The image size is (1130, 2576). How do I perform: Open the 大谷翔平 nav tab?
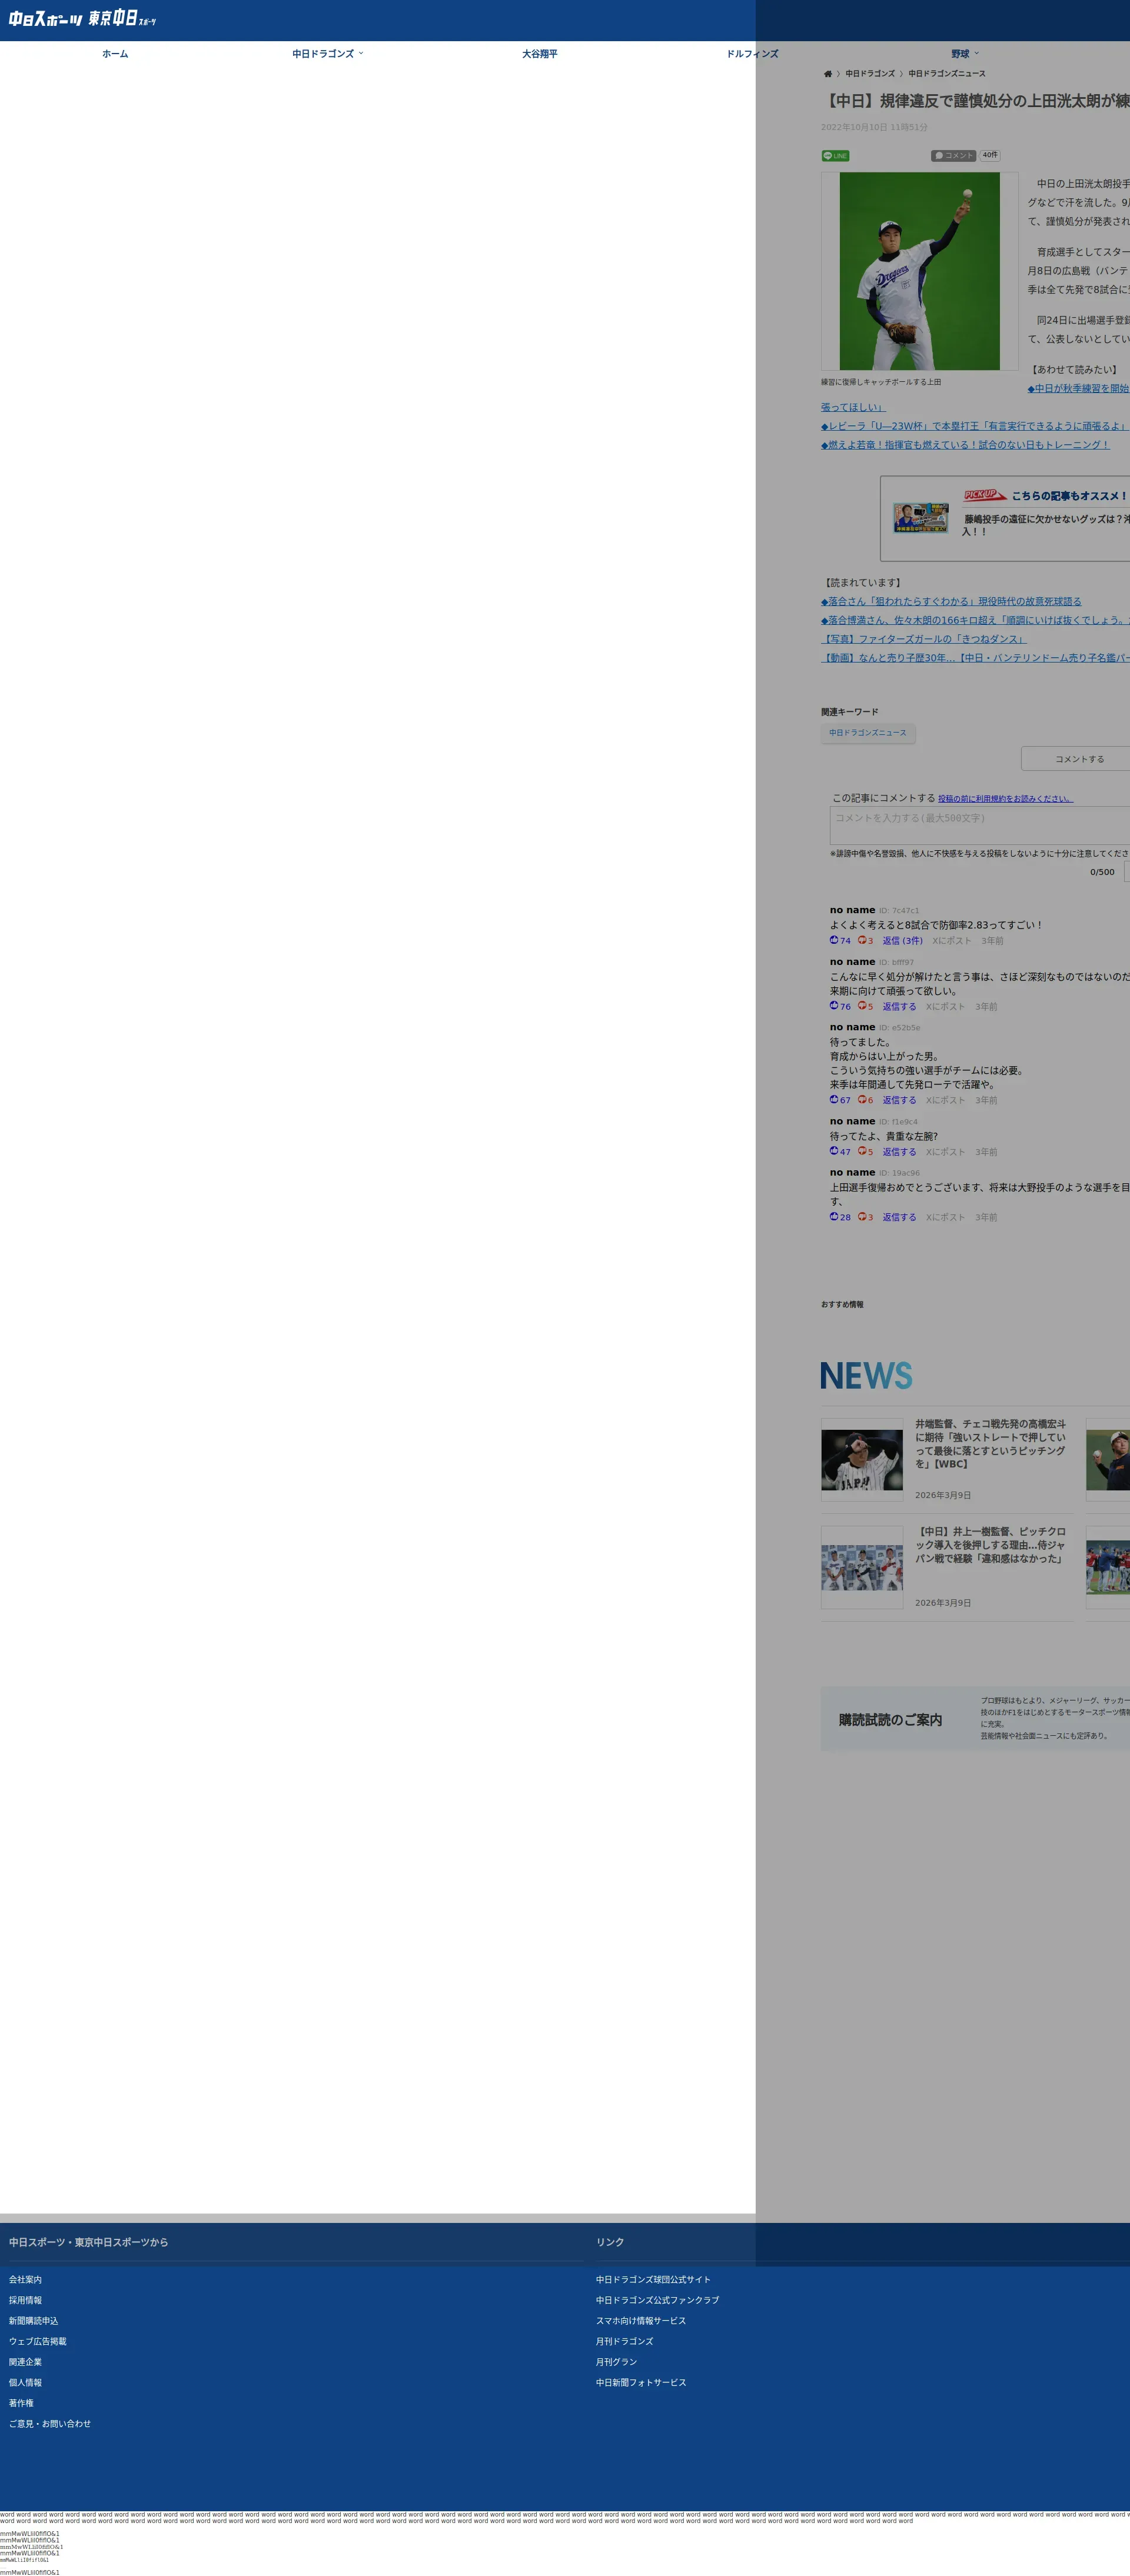pos(539,54)
